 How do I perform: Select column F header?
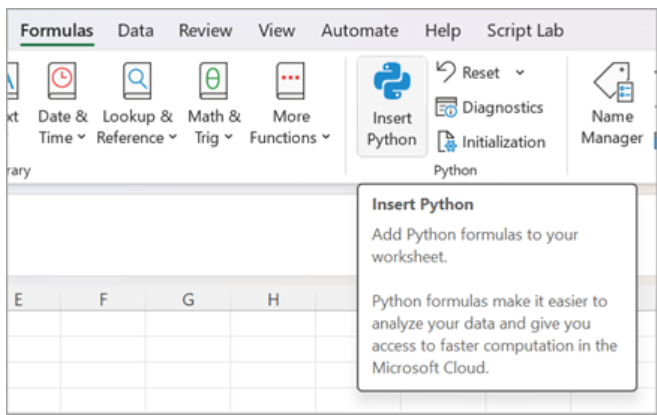click(103, 300)
